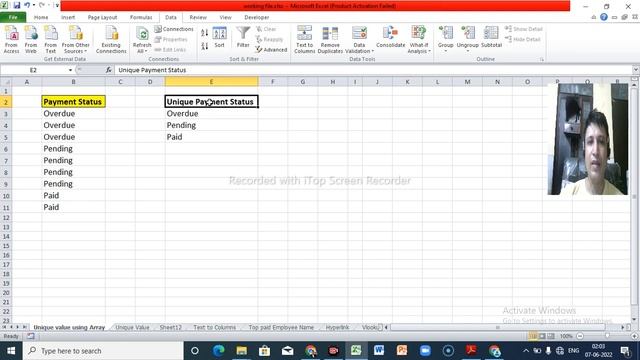Go to next sheet navigation arrow
Screen dimensions: 640x360
[x=18, y=327]
